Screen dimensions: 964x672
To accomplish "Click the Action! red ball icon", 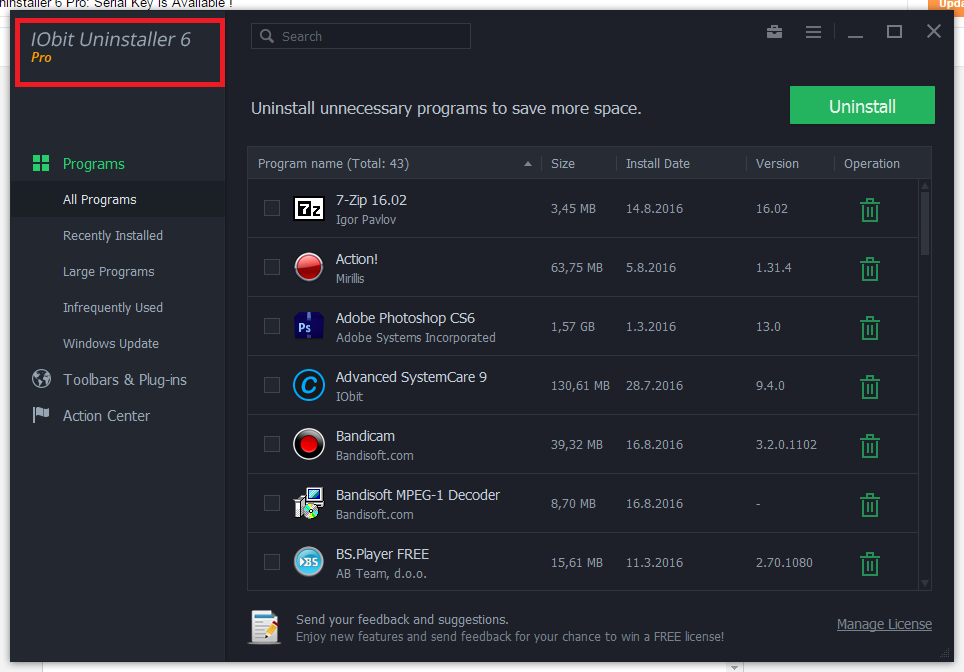I will [x=309, y=267].
